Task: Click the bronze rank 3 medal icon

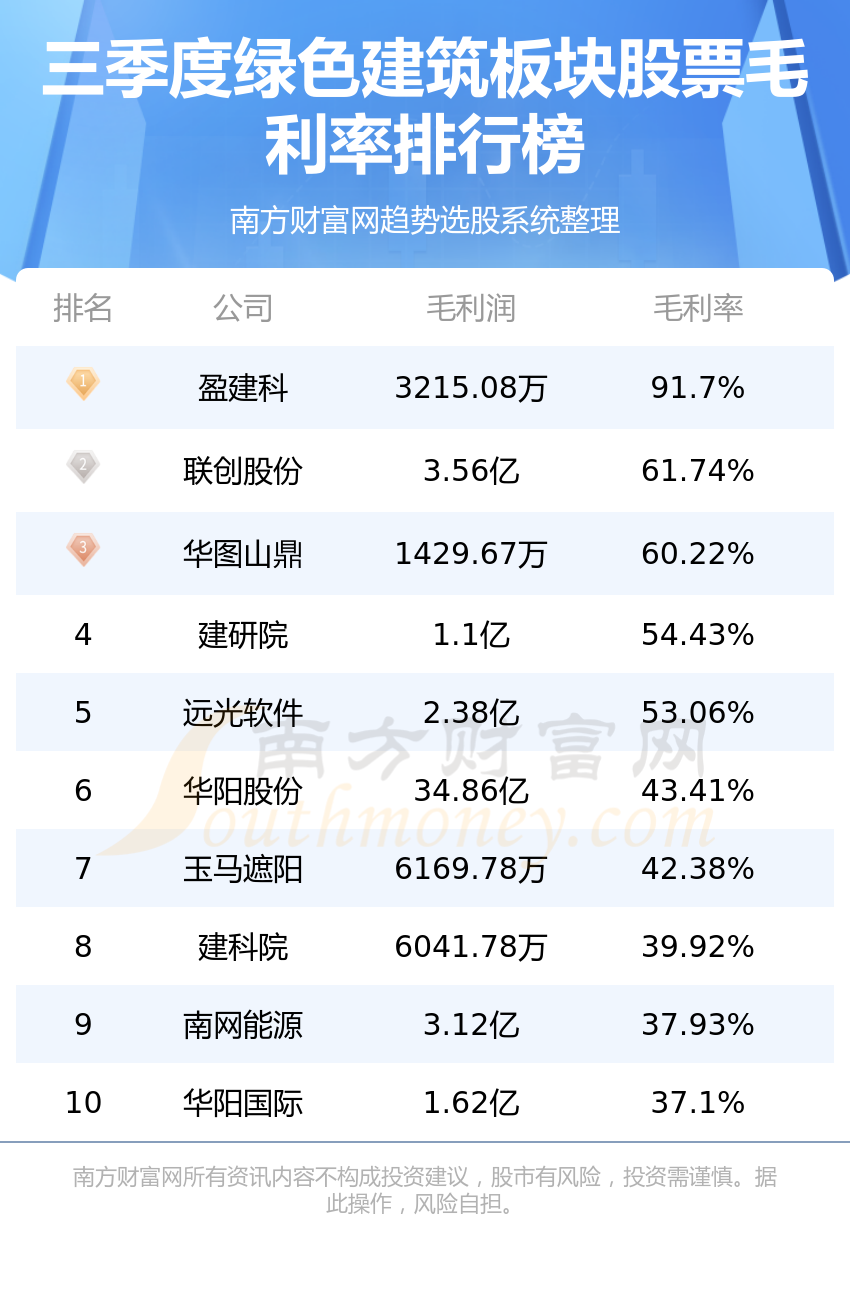Action: click(x=83, y=549)
